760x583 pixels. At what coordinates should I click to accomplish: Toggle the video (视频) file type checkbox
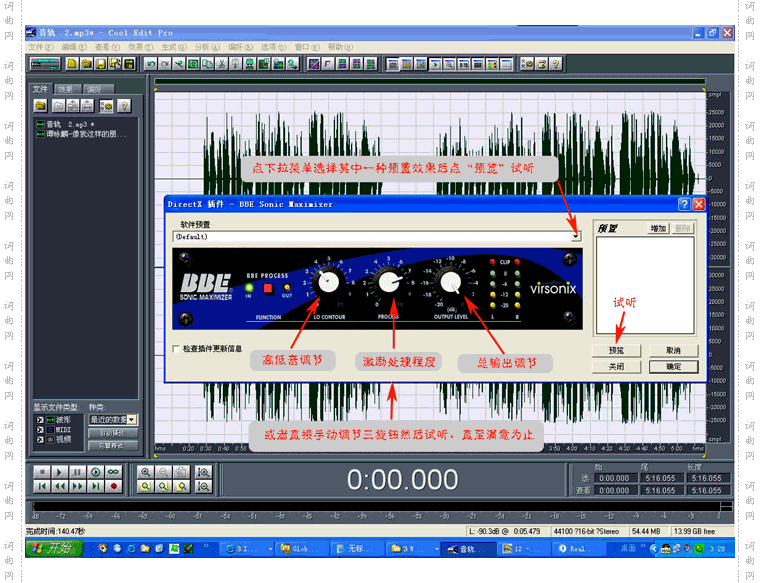[40, 440]
